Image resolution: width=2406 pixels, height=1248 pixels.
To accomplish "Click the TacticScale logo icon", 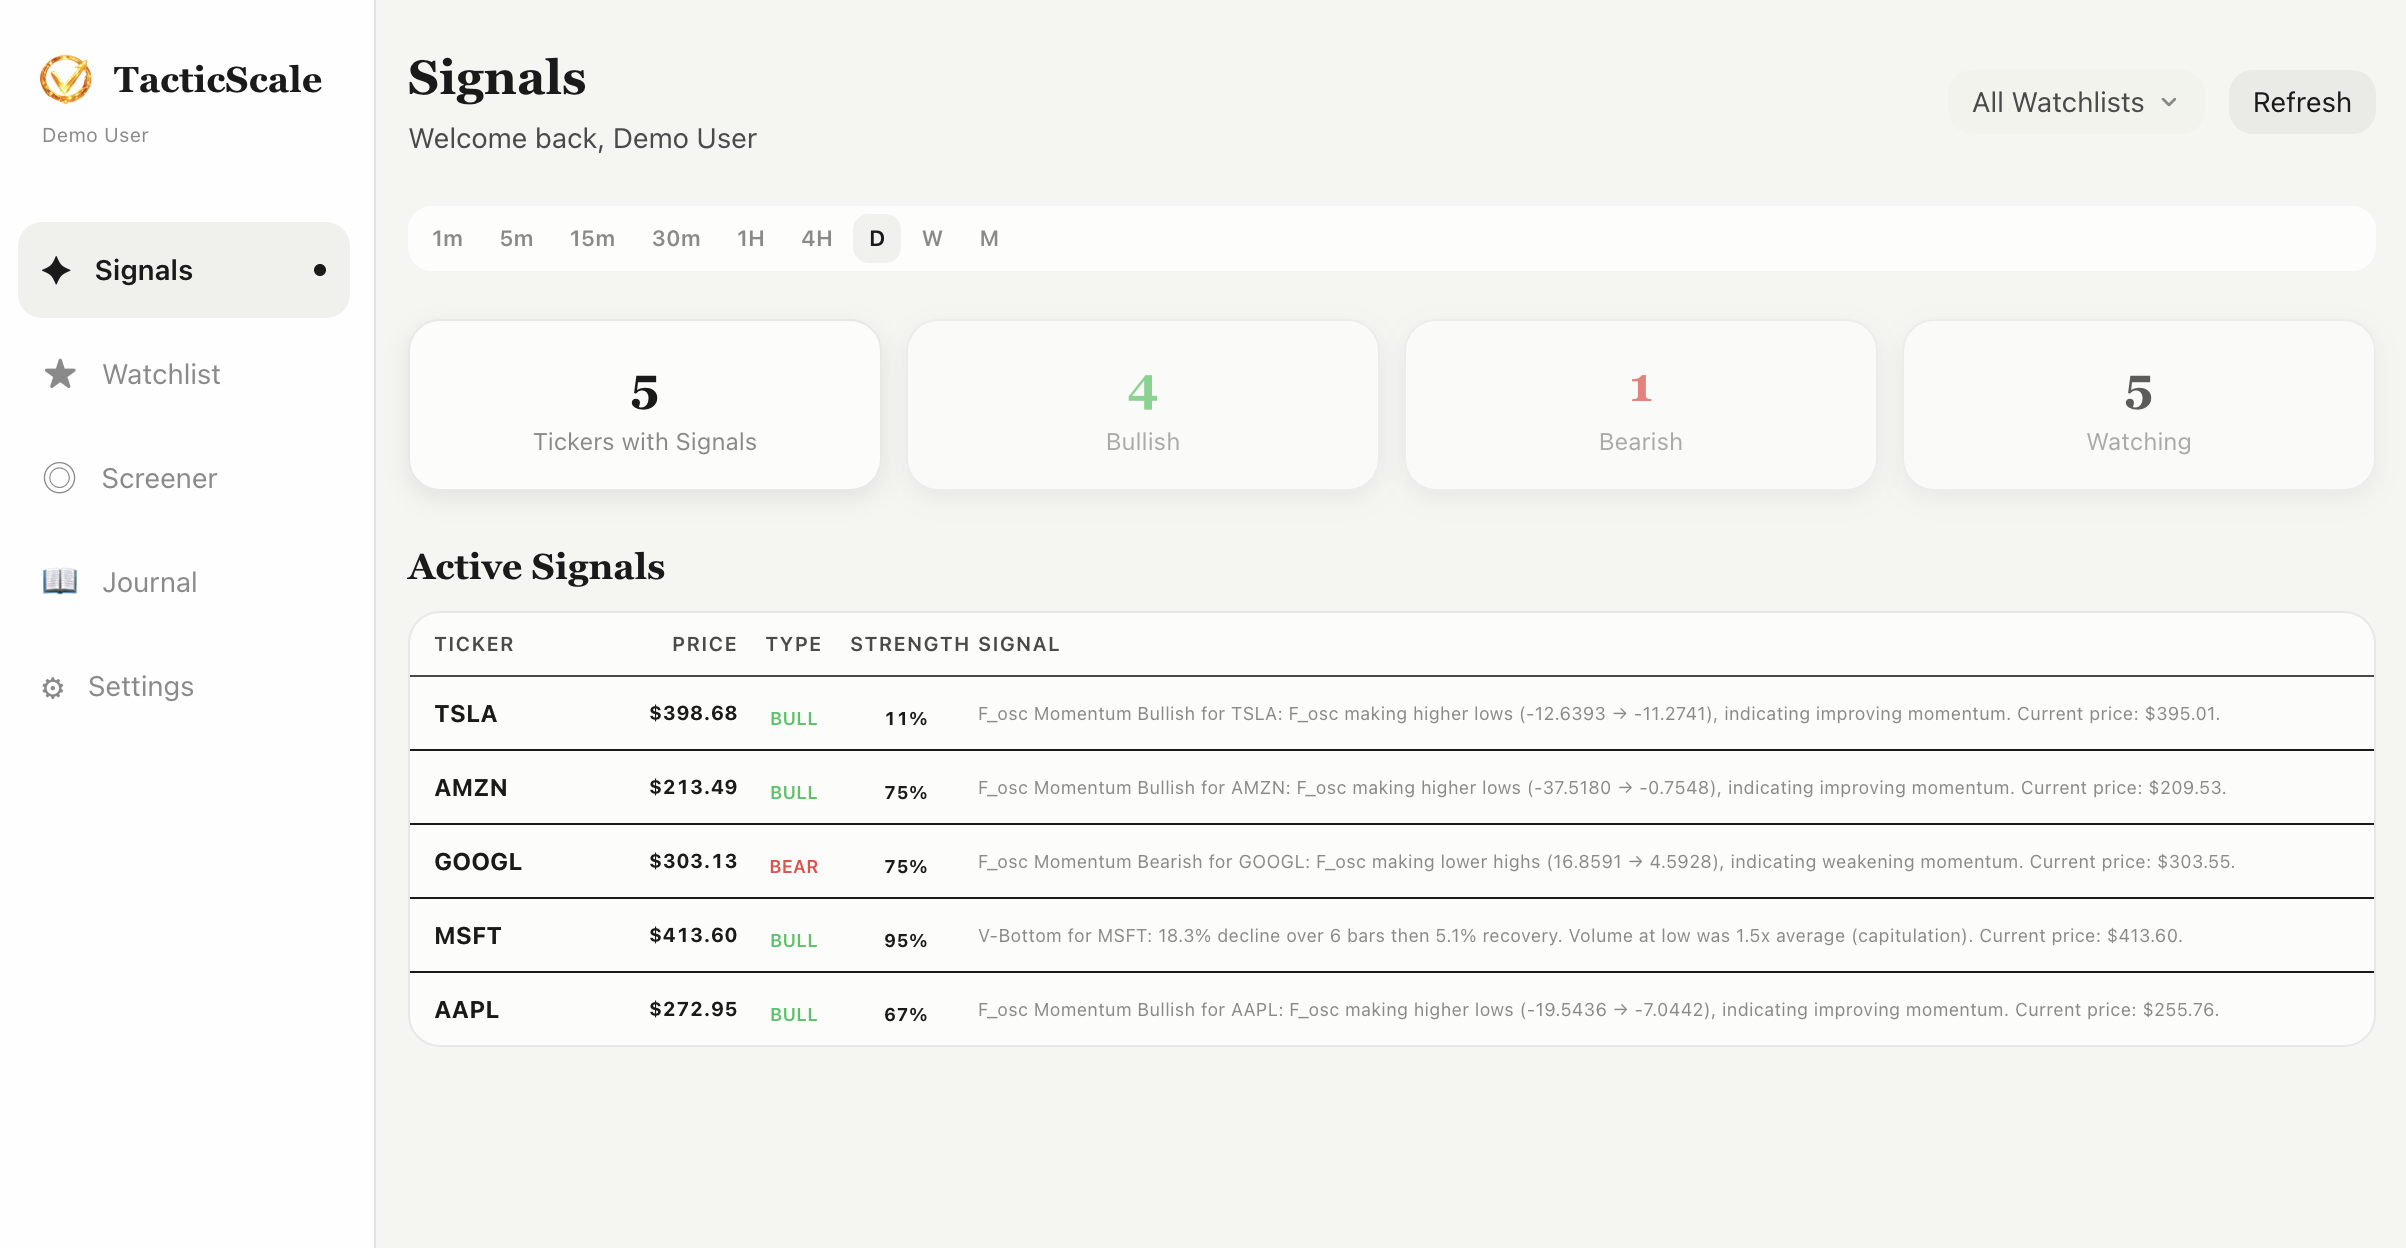I will 64,79.
